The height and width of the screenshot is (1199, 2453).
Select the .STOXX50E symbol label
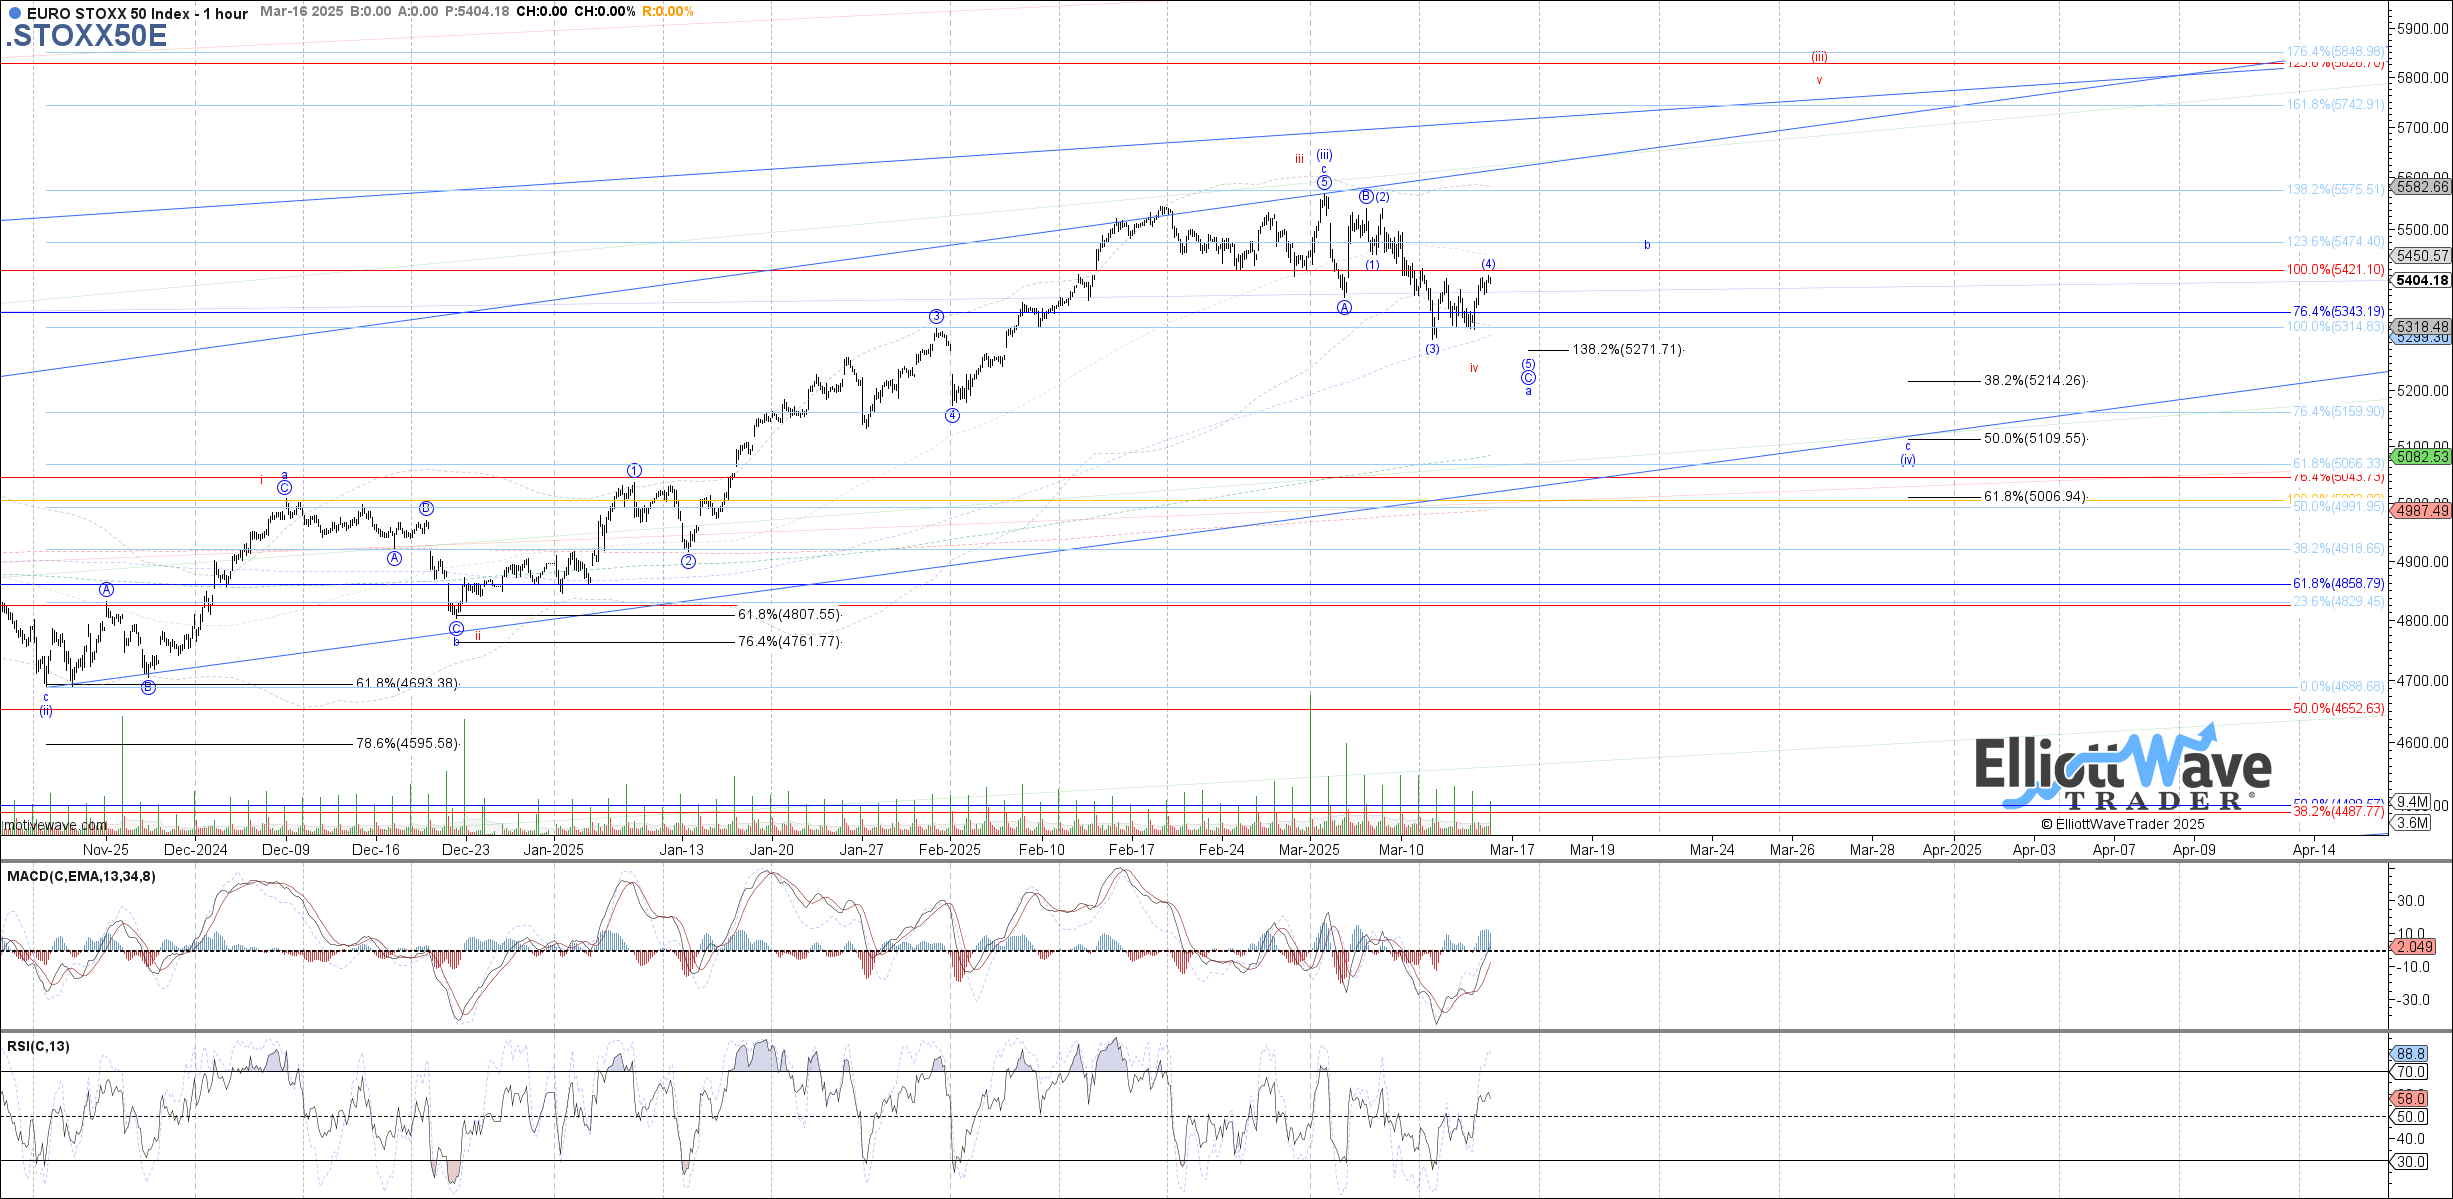87,36
